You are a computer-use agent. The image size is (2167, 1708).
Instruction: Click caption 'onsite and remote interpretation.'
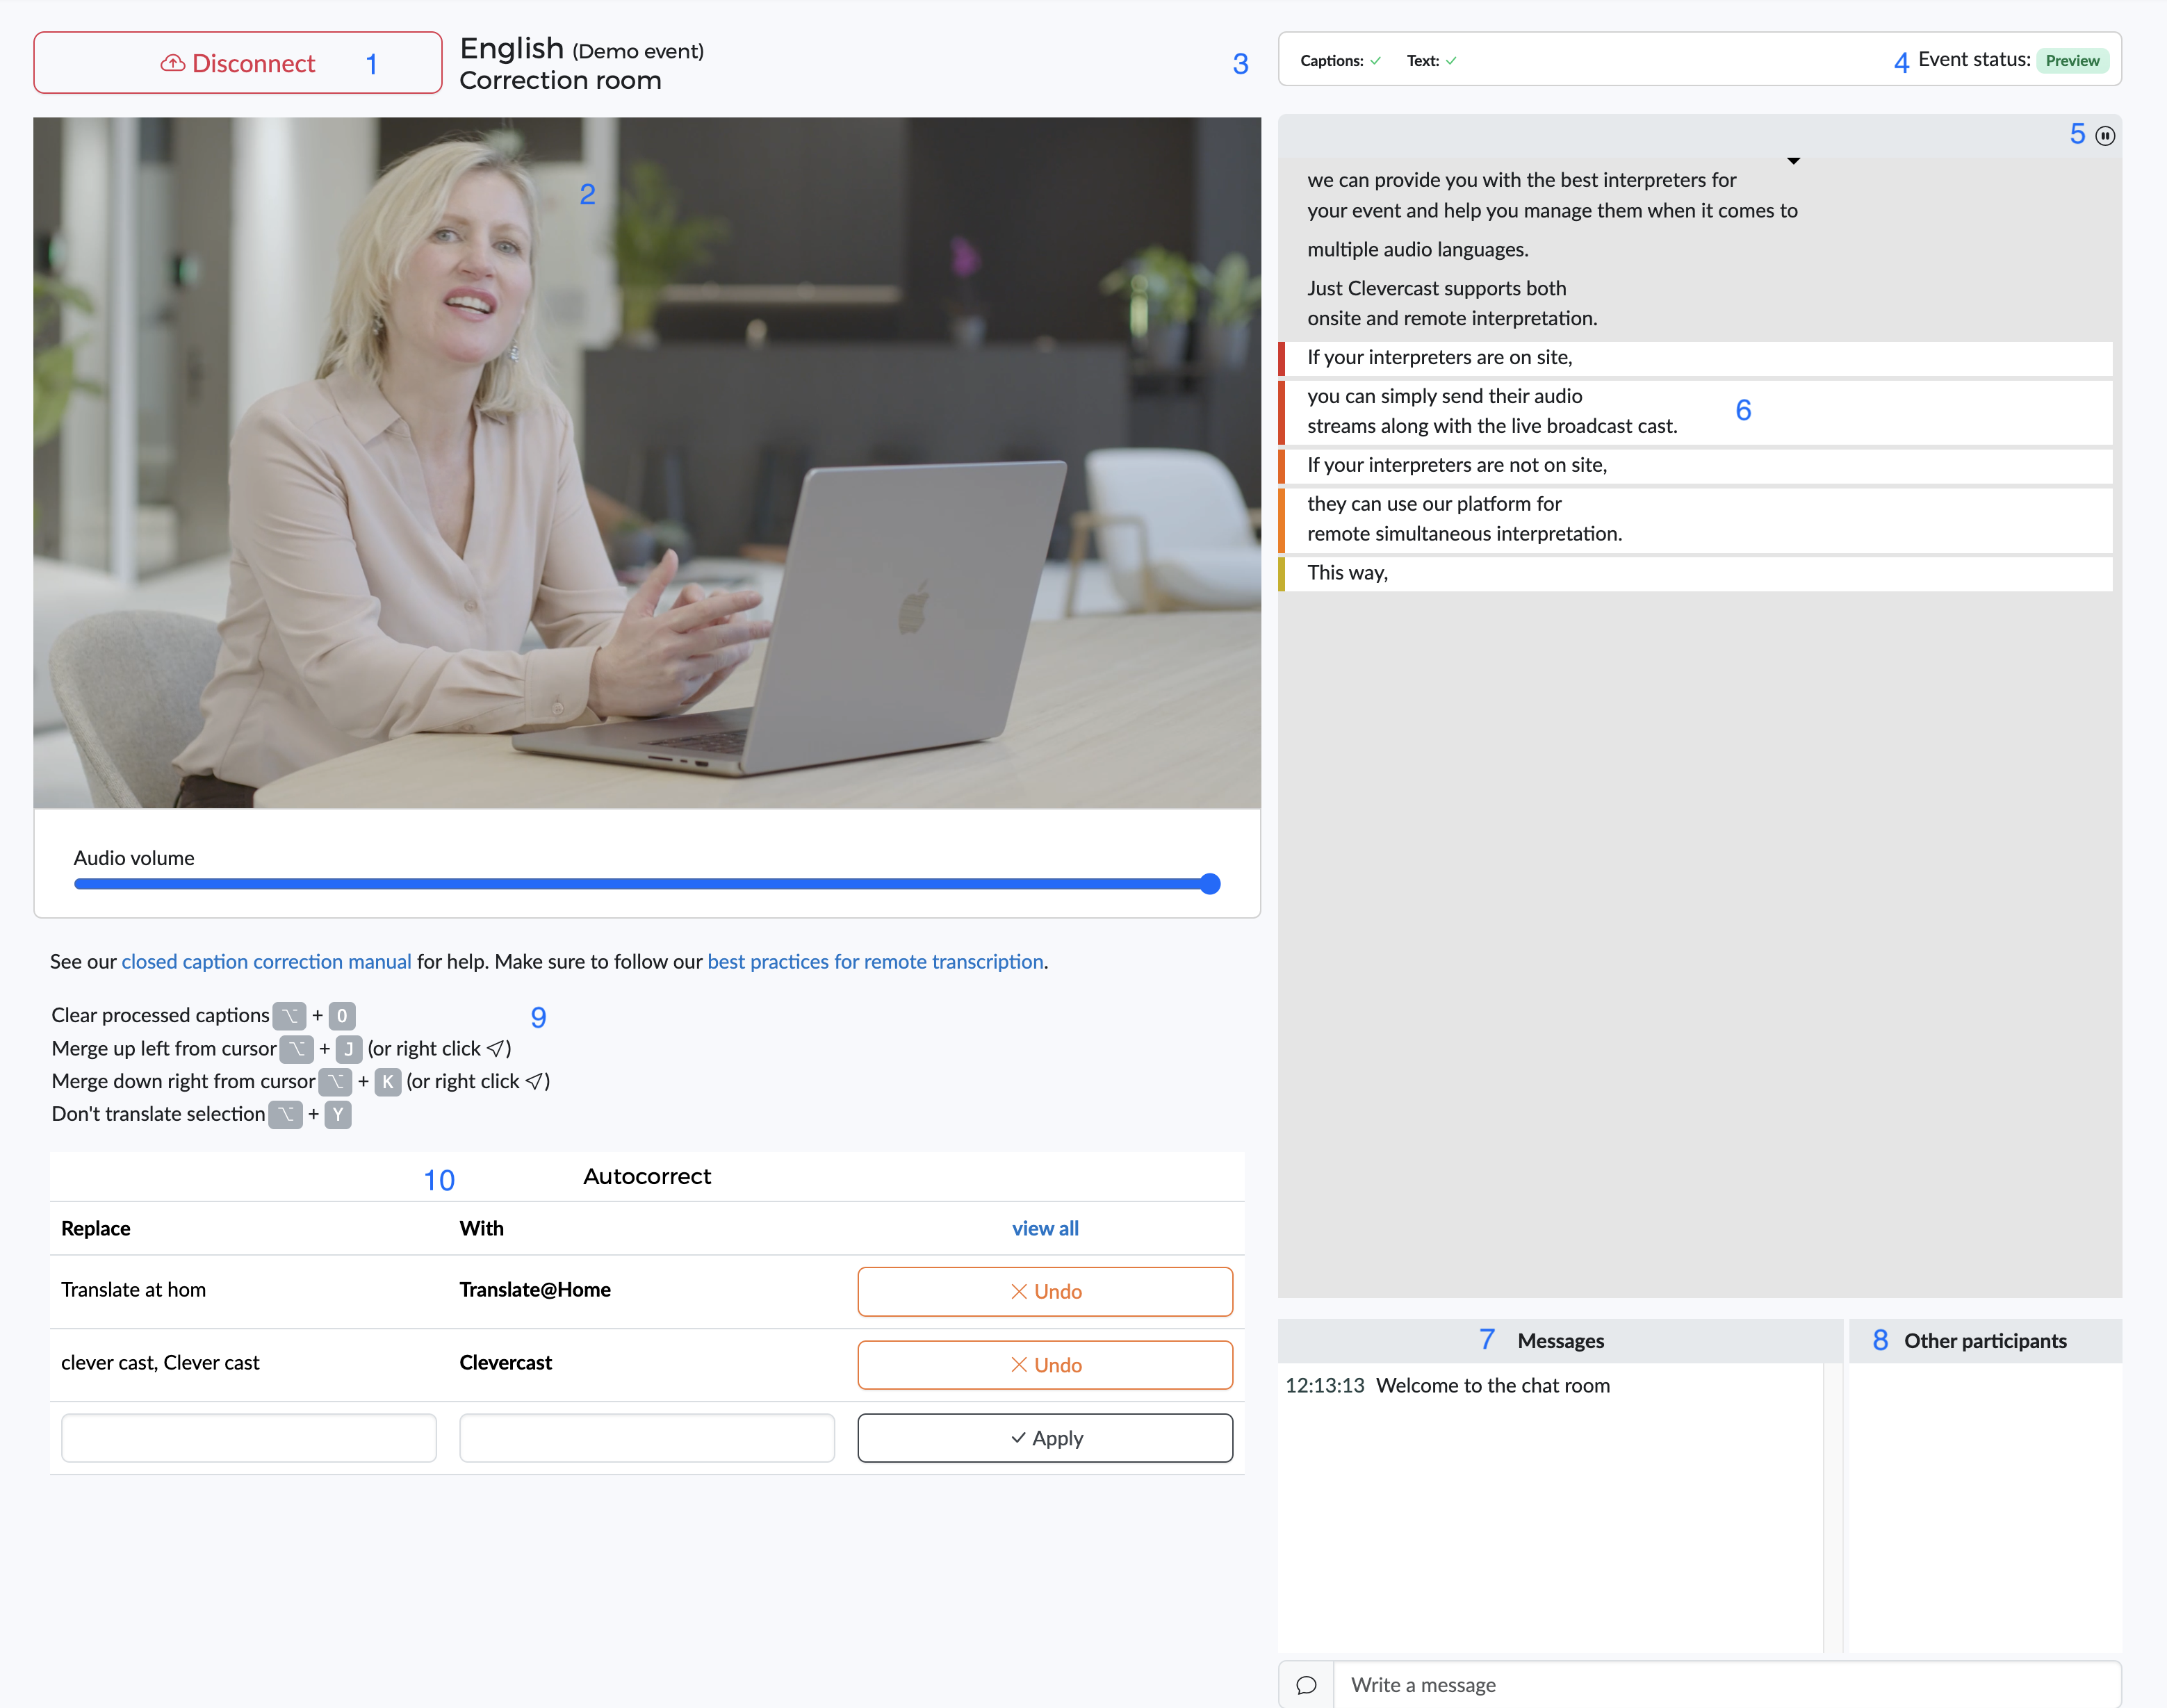[1452, 318]
